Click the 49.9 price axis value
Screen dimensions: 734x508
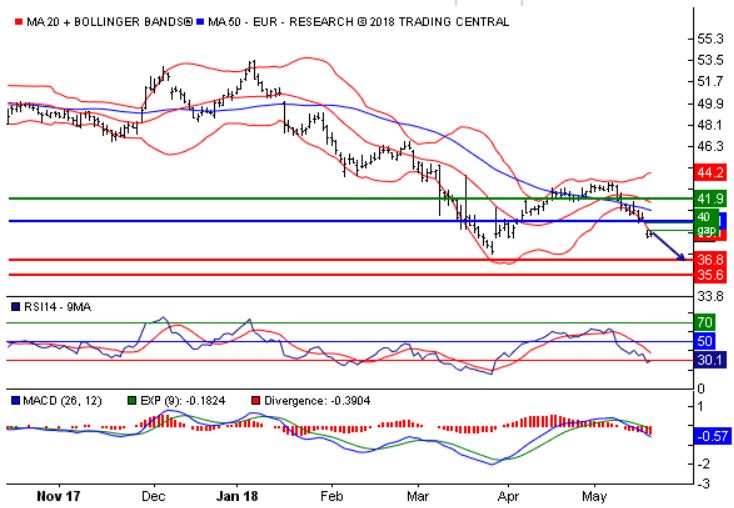pyautogui.click(x=710, y=104)
